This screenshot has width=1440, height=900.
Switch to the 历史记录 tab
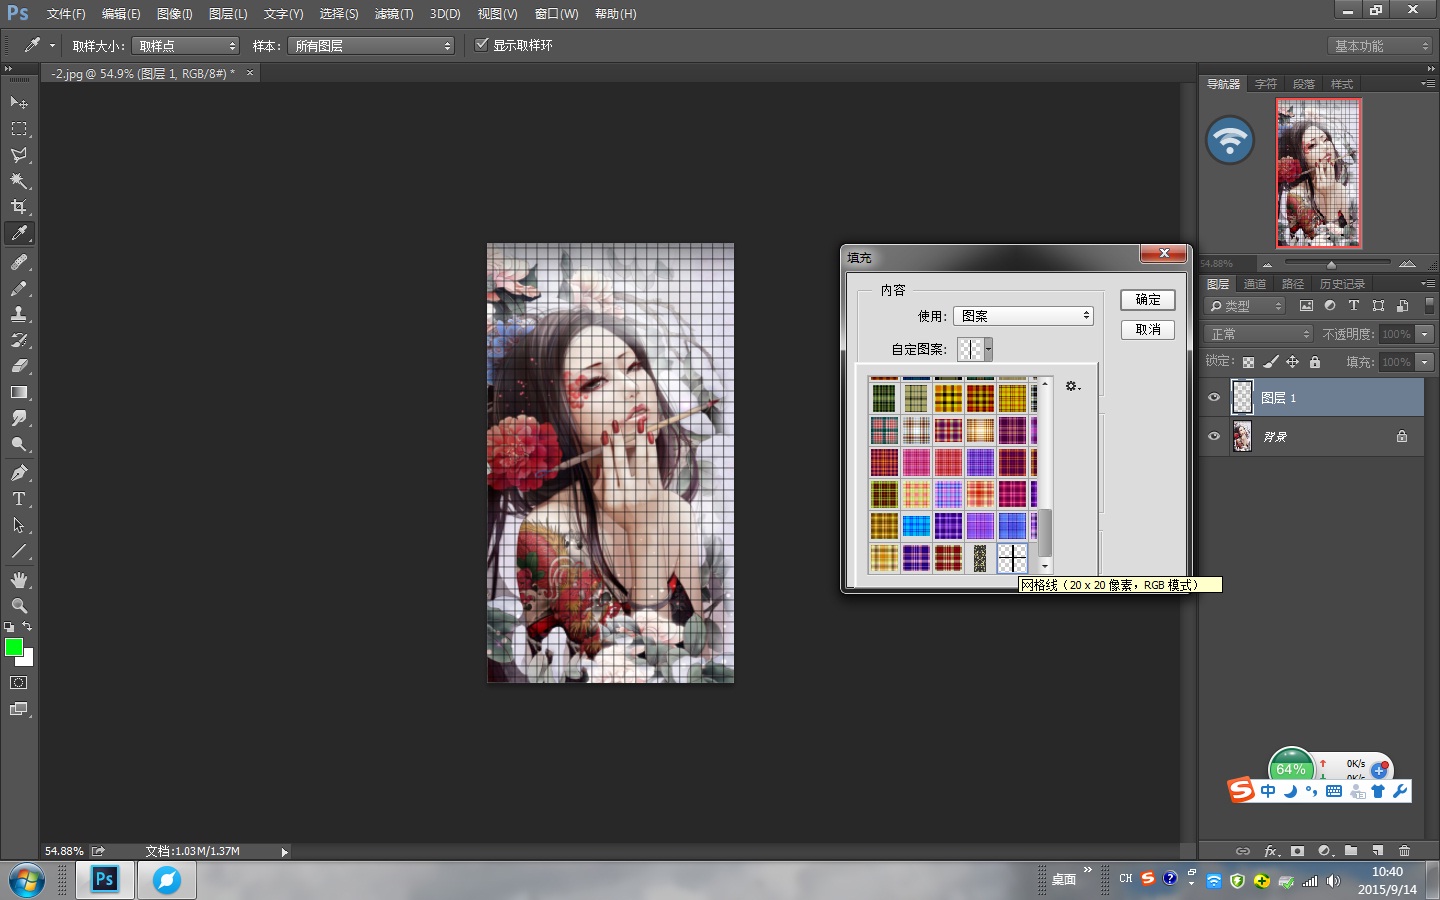[1341, 284]
